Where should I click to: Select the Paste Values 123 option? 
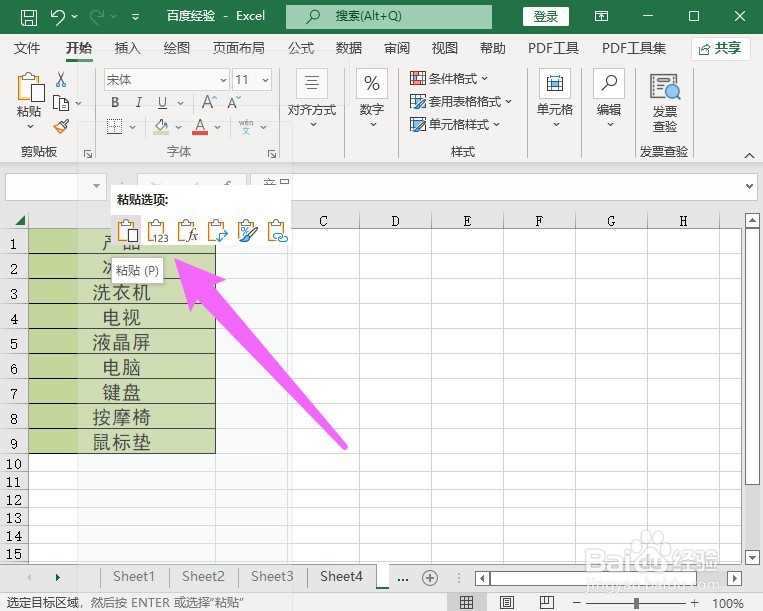point(158,231)
